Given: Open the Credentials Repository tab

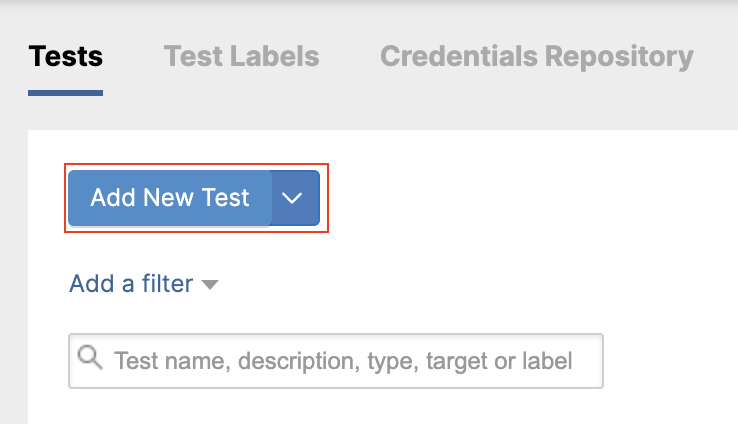Looking at the screenshot, I should coord(536,56).
